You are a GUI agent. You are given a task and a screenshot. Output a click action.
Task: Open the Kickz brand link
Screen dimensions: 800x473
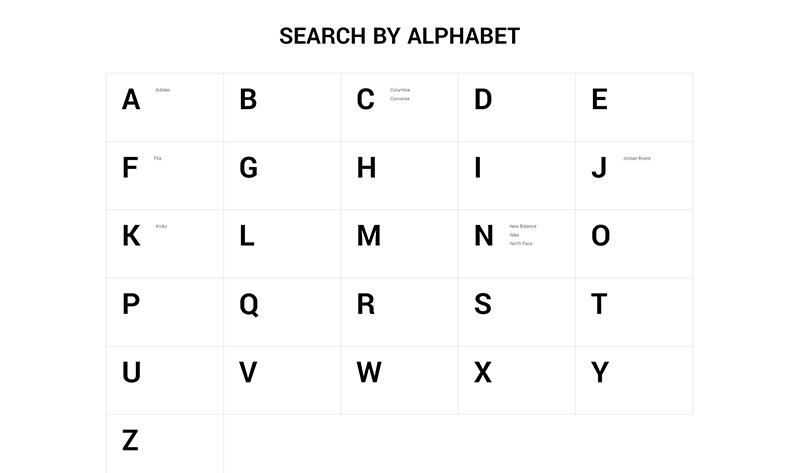[162, 226]
